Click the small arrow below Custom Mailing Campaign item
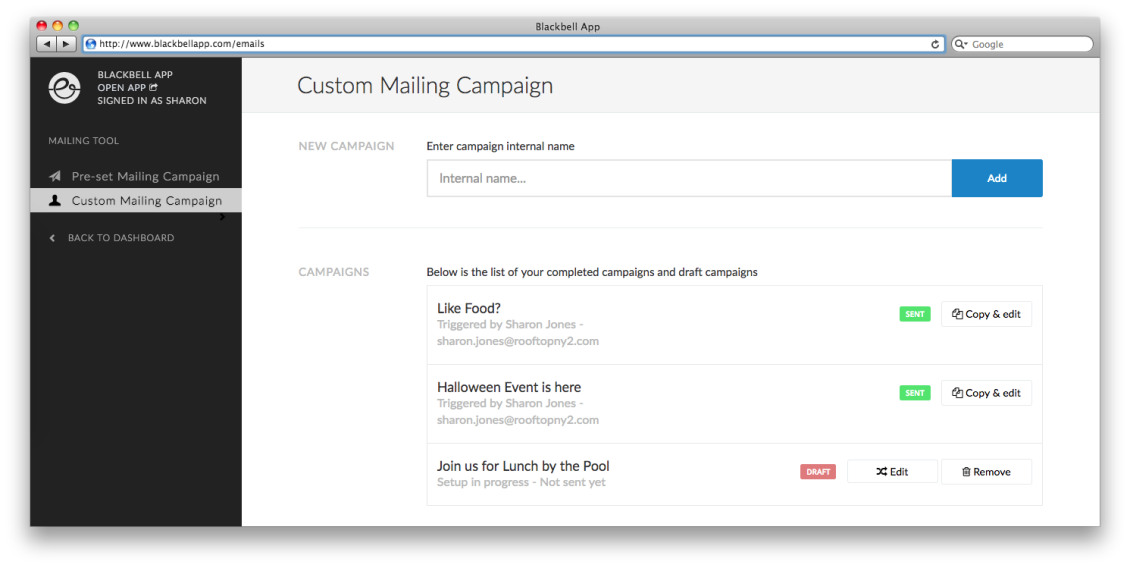The height and width of the screenshot is (568, 1130). tap(222, 216)
